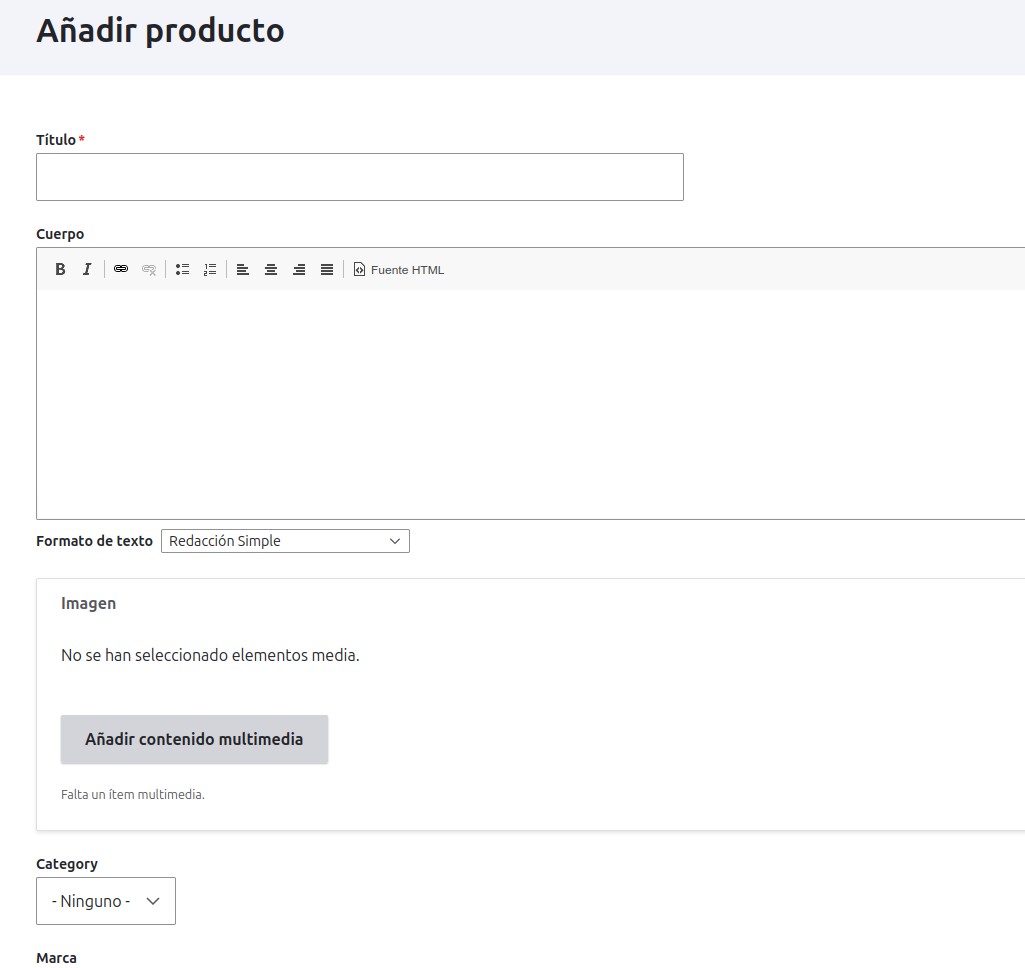The width and height of the screenshot is (1025, 968).
Task: Apply Italic formatting in the Cuerpo editor
Action: 87,269
